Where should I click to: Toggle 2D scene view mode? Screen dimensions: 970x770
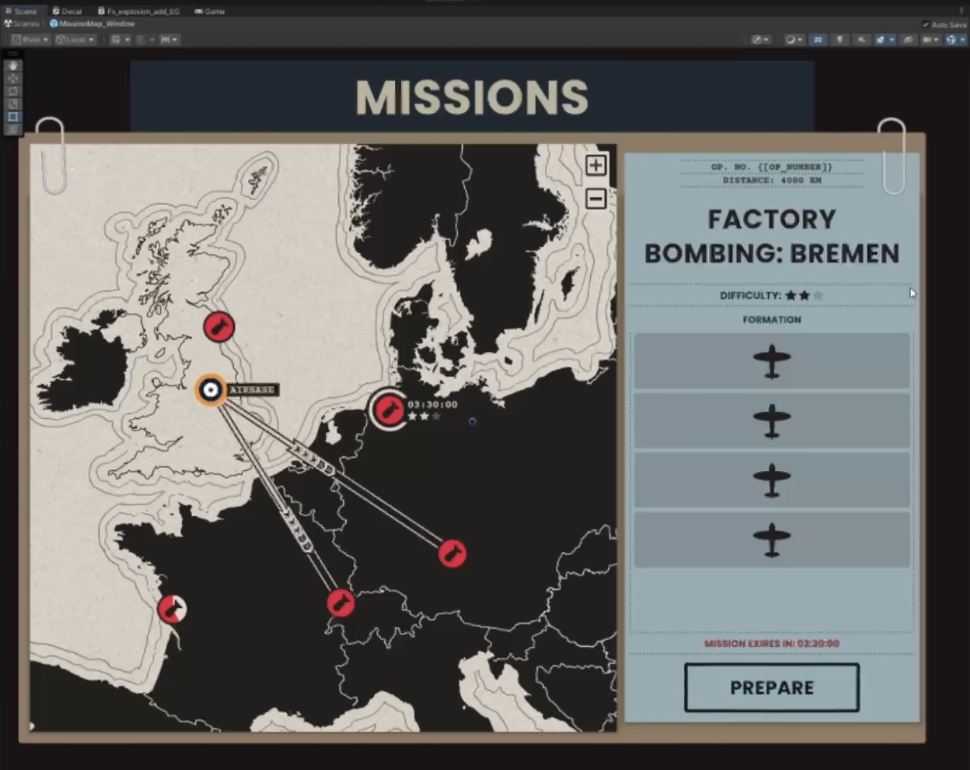817,40
